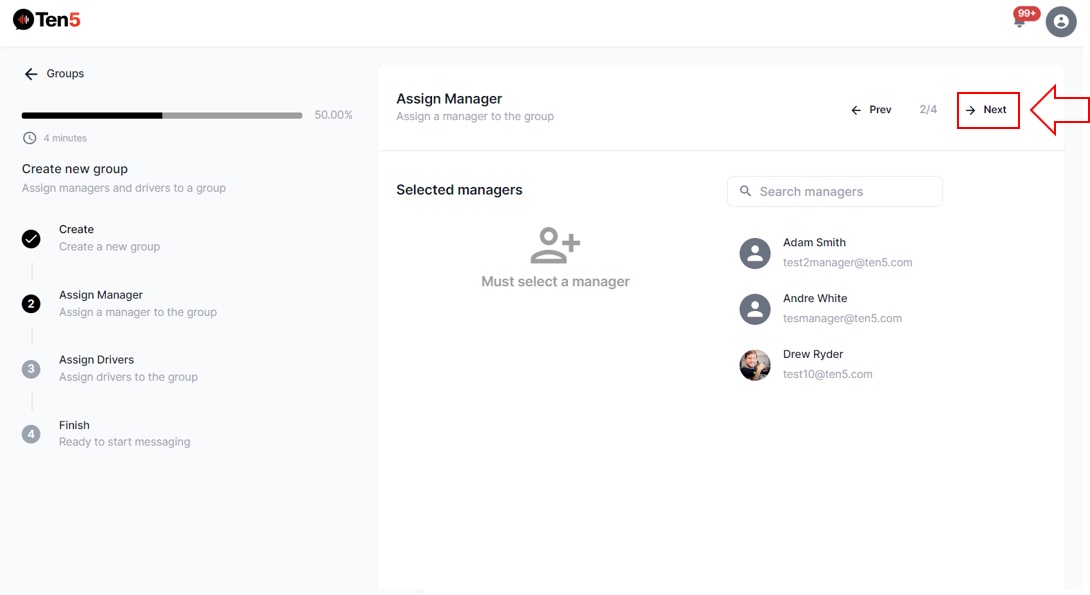
Task: Click Adam Smith's avatar icon
Action: tap(755, 253)
